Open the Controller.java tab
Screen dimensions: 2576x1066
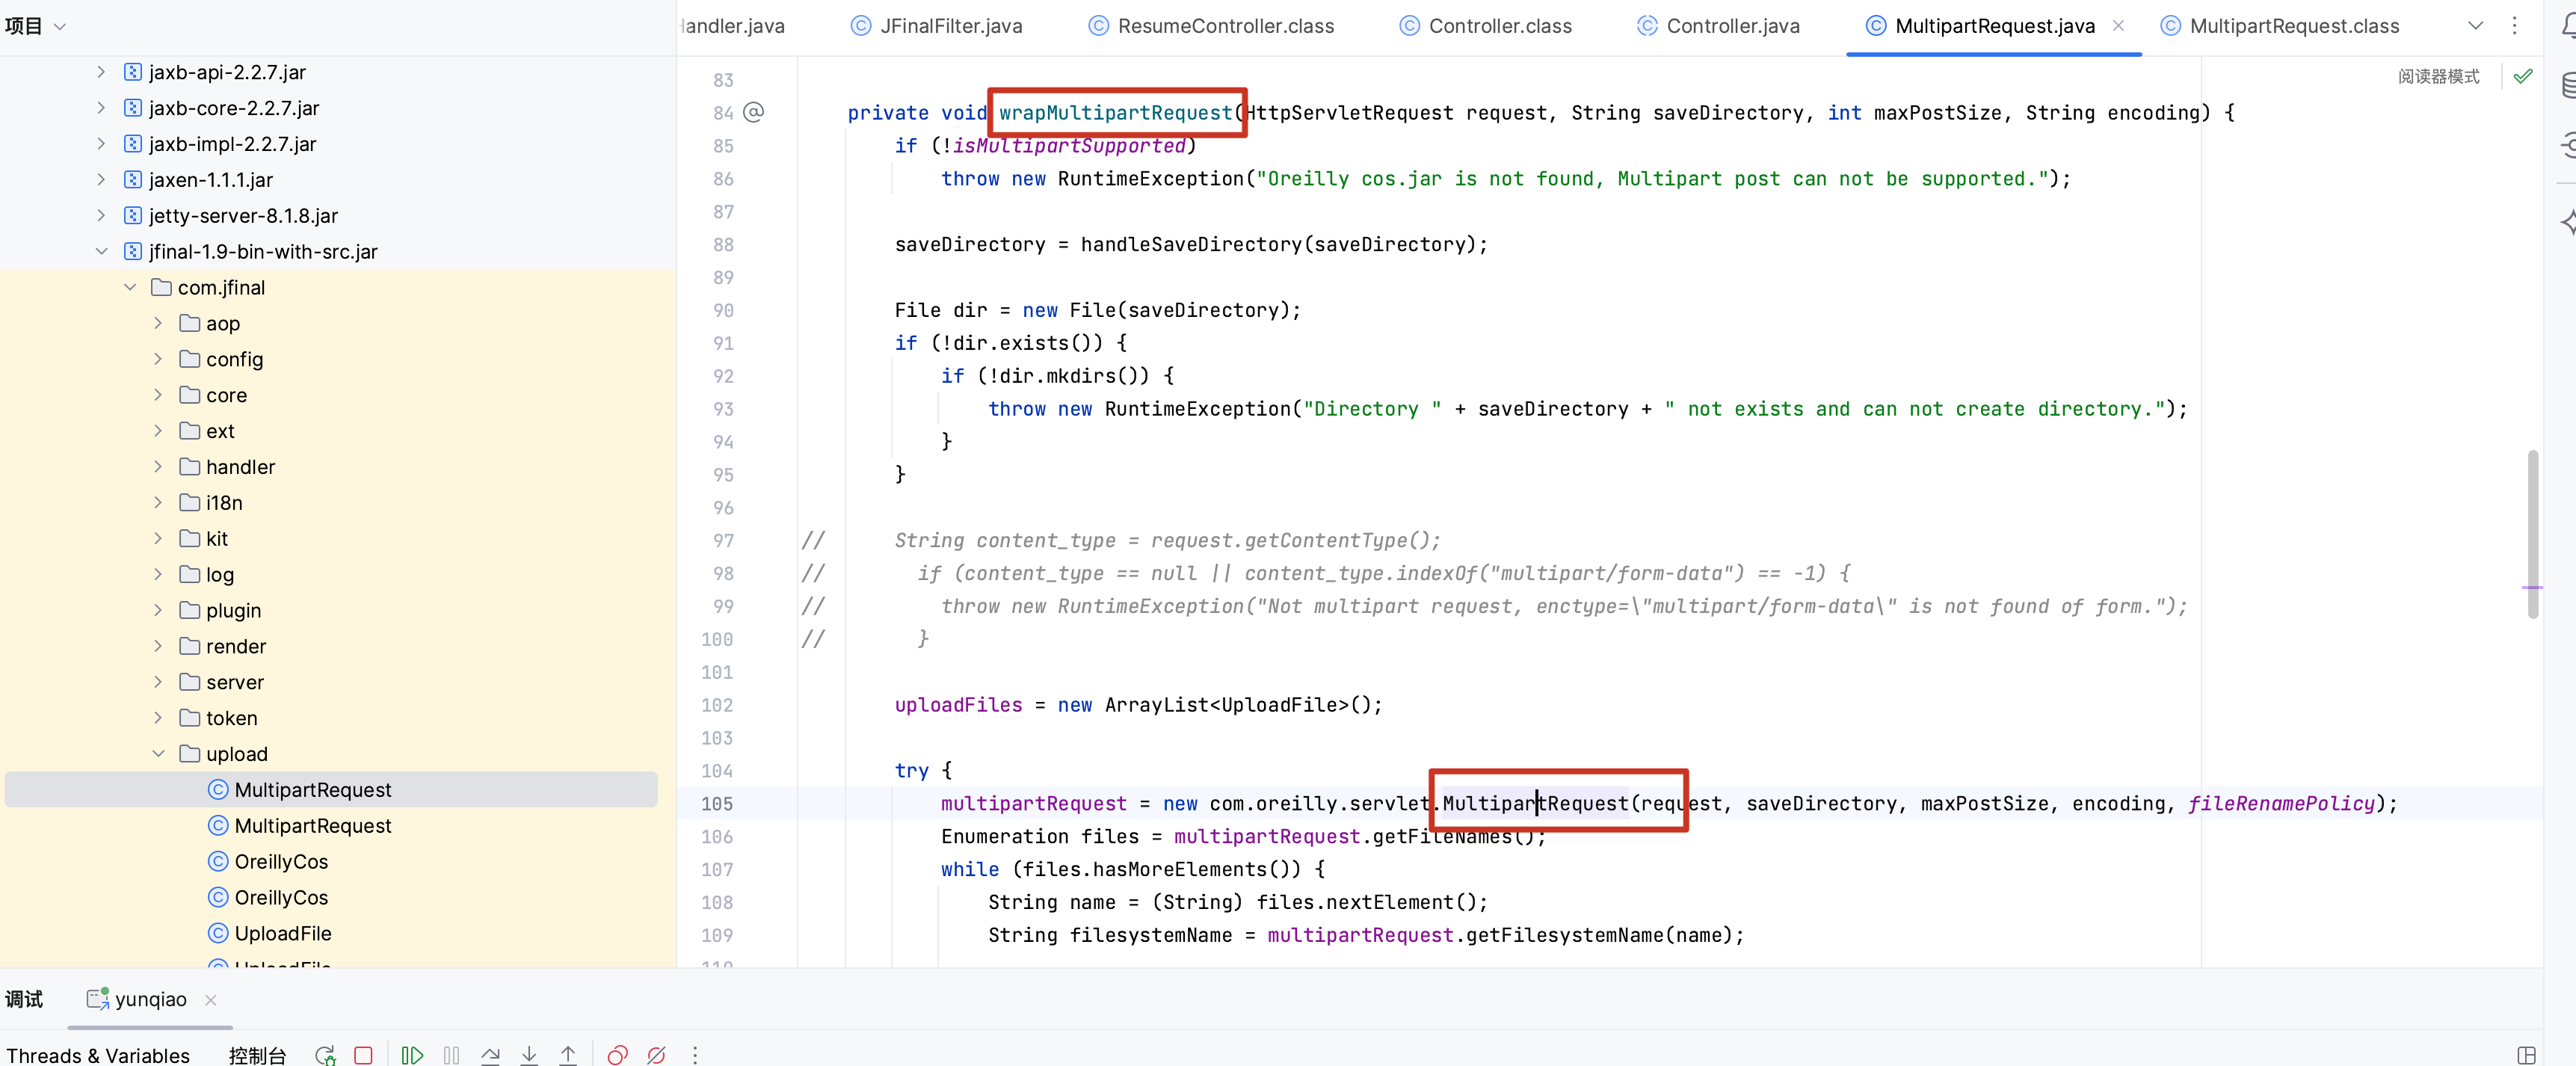pyautogui.click(x=1732, y=26)
